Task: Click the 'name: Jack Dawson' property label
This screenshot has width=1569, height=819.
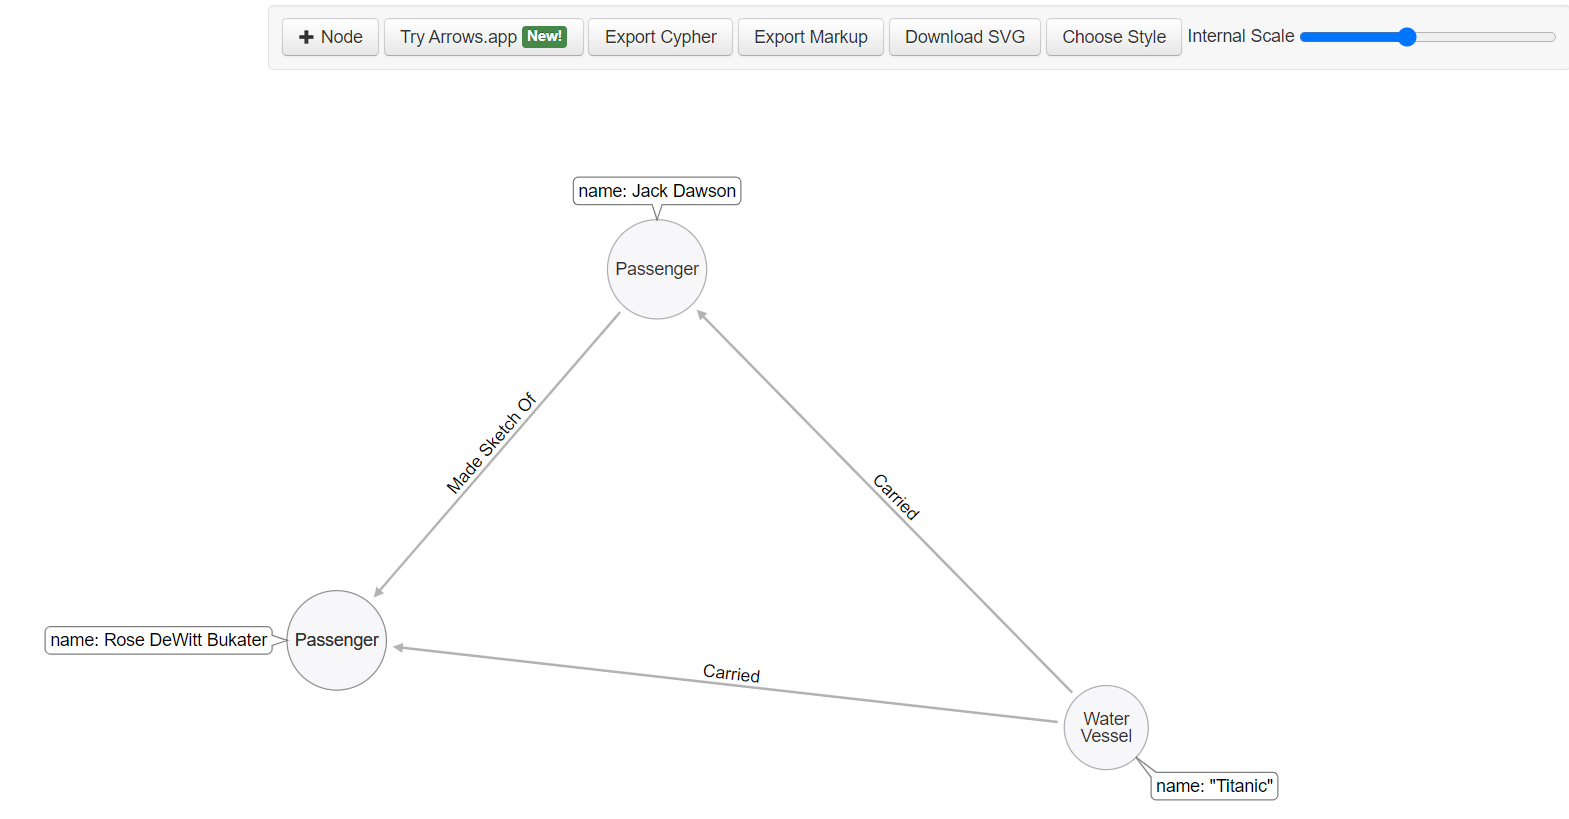Action: pos(657,191)
